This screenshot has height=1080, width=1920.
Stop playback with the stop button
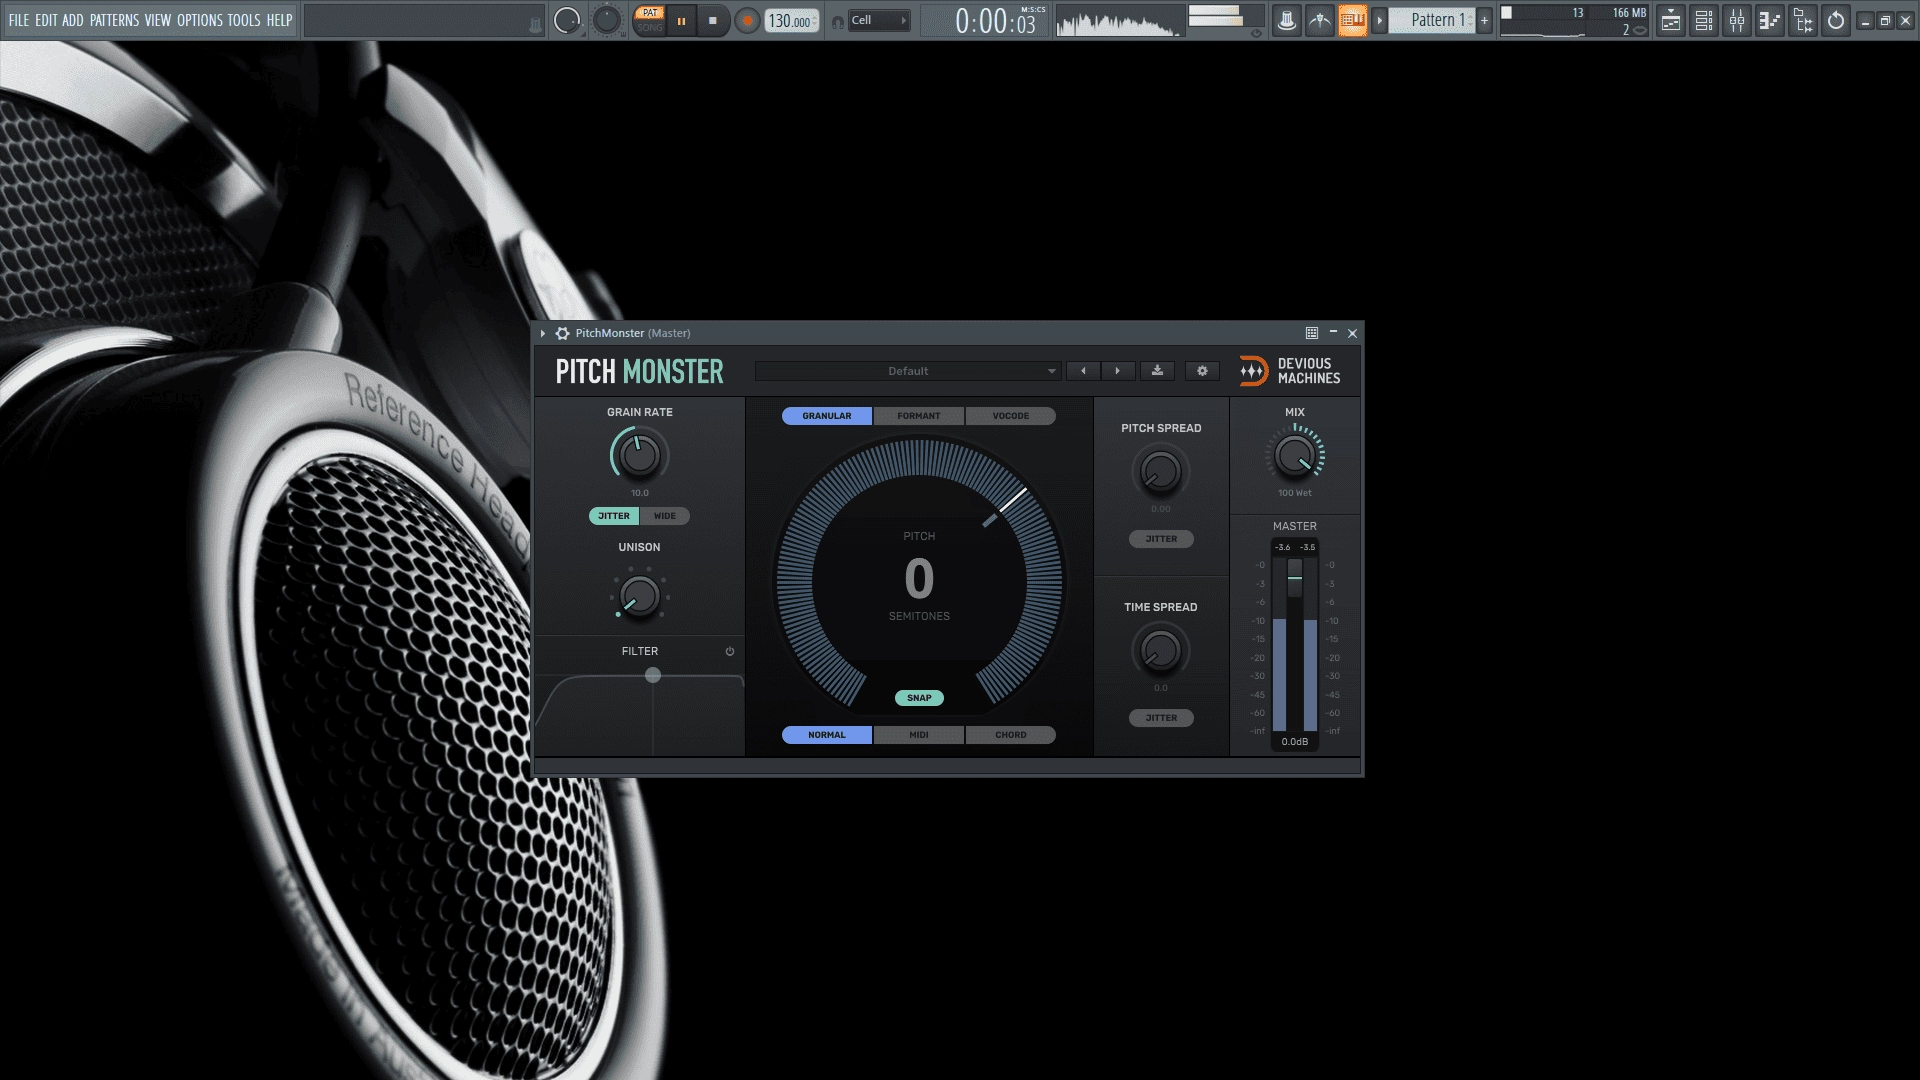click(x=713, y=20)
